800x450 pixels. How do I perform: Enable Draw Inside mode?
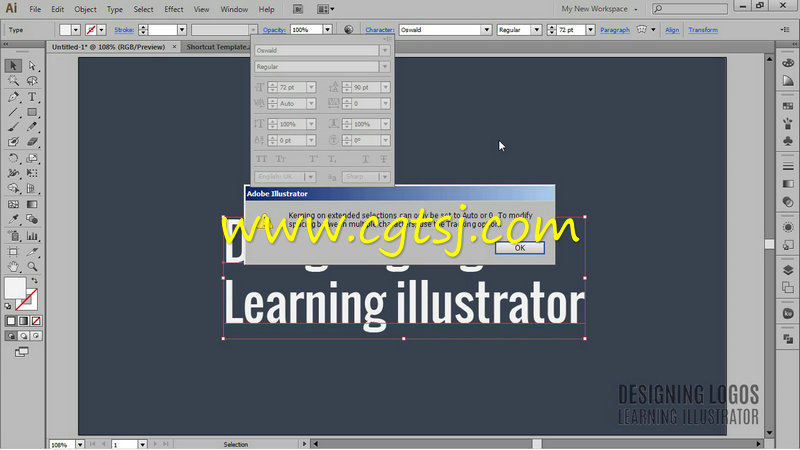coord(36,336)
